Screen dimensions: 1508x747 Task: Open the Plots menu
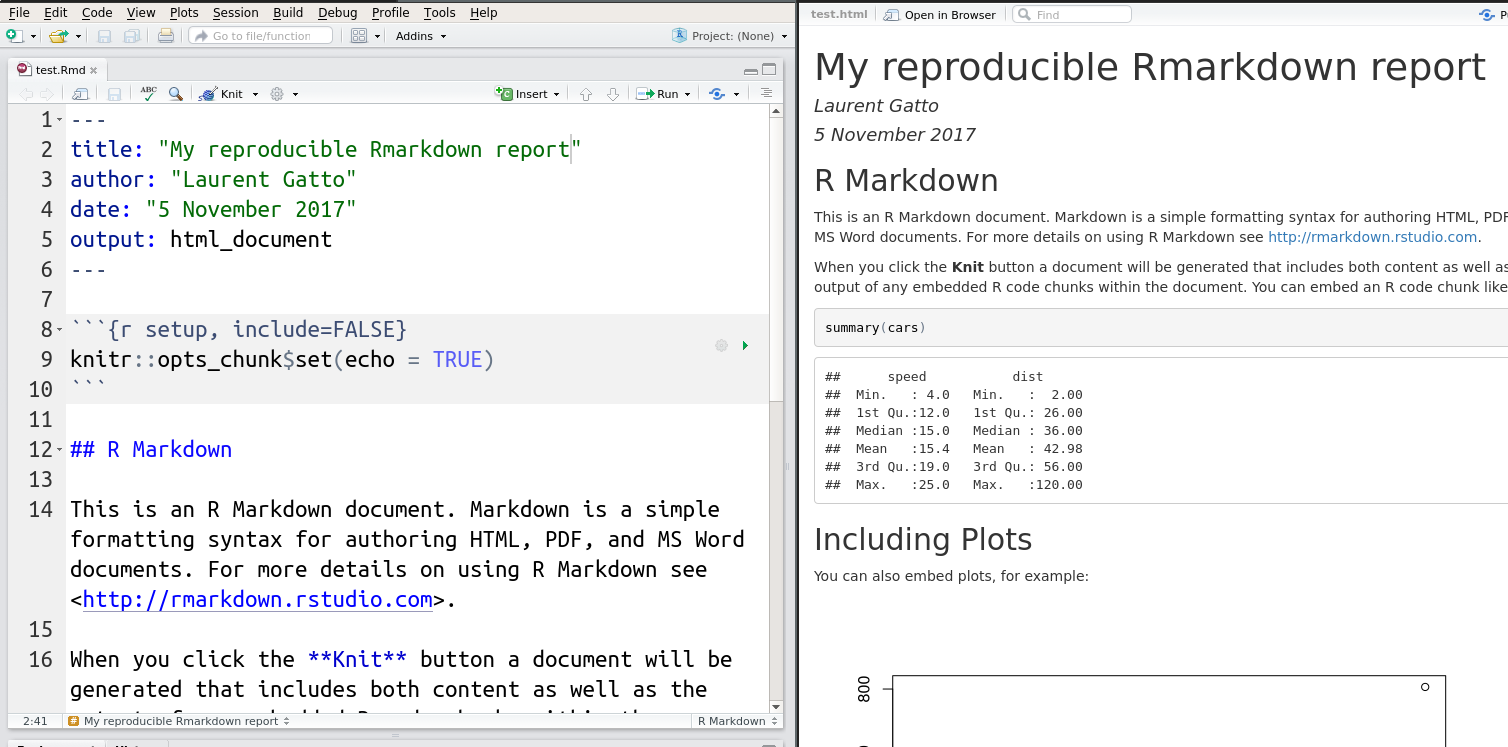click(x=184, y=12)
